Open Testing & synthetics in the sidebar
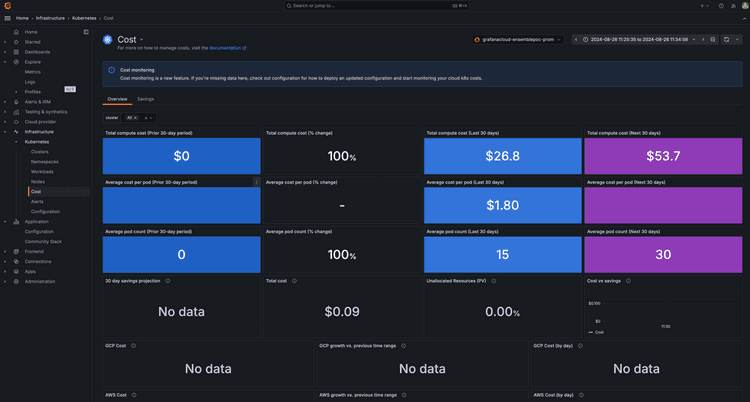The width and height of the screenshot is (750, 402). pos(46,112)
